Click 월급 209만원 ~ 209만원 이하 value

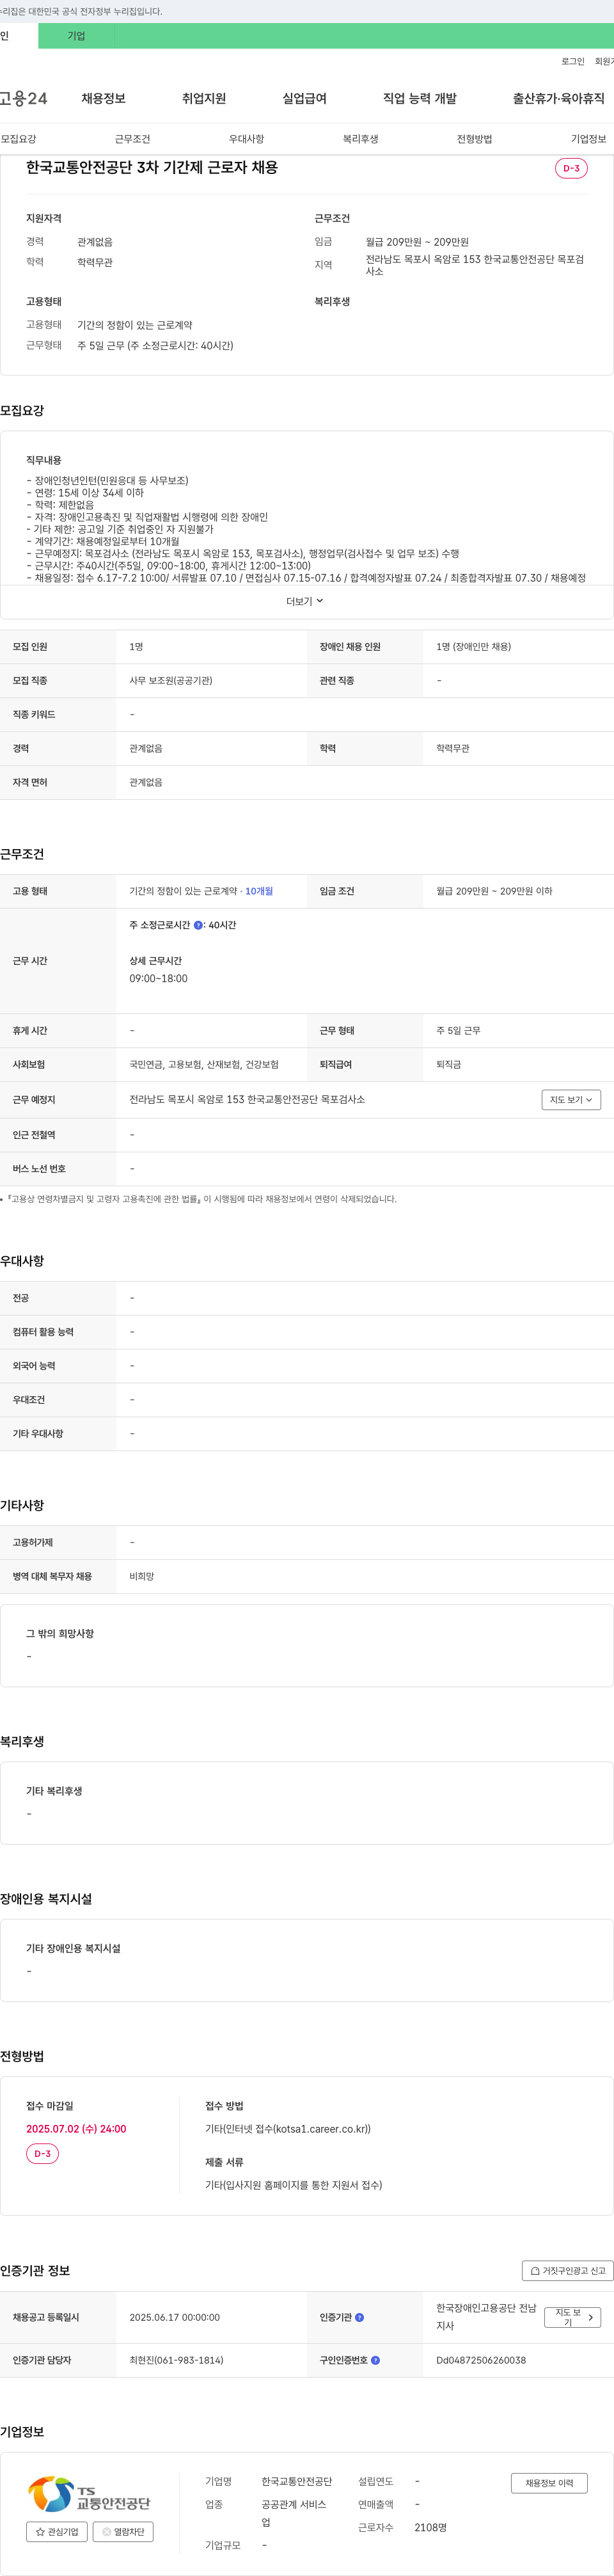[x=494, y=891]
